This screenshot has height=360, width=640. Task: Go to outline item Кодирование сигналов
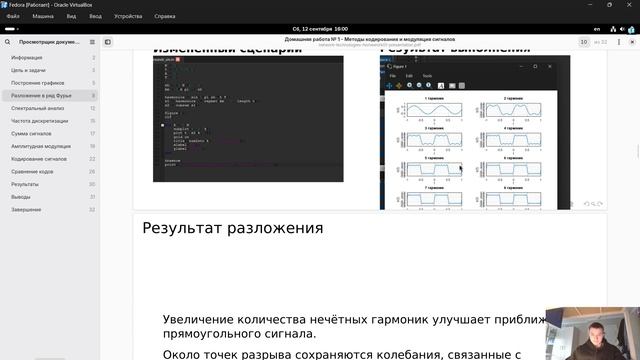coord(50,159)
